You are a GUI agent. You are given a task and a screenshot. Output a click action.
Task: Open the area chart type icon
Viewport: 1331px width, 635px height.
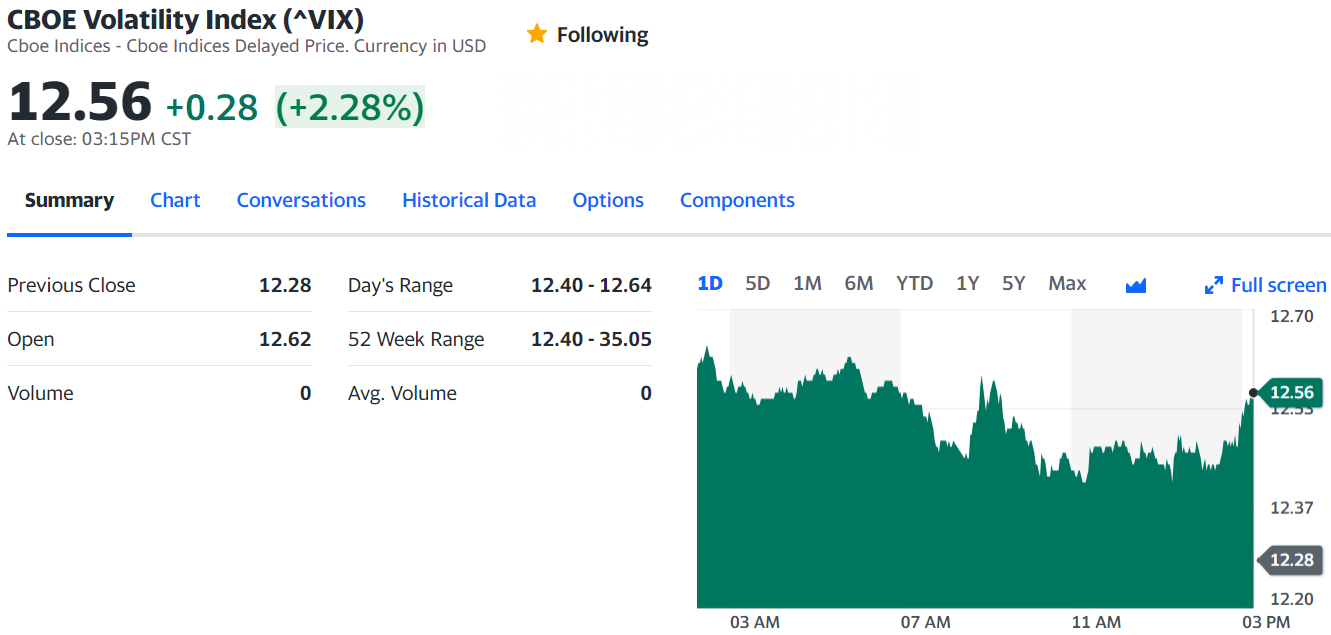tap(1135, 285)
